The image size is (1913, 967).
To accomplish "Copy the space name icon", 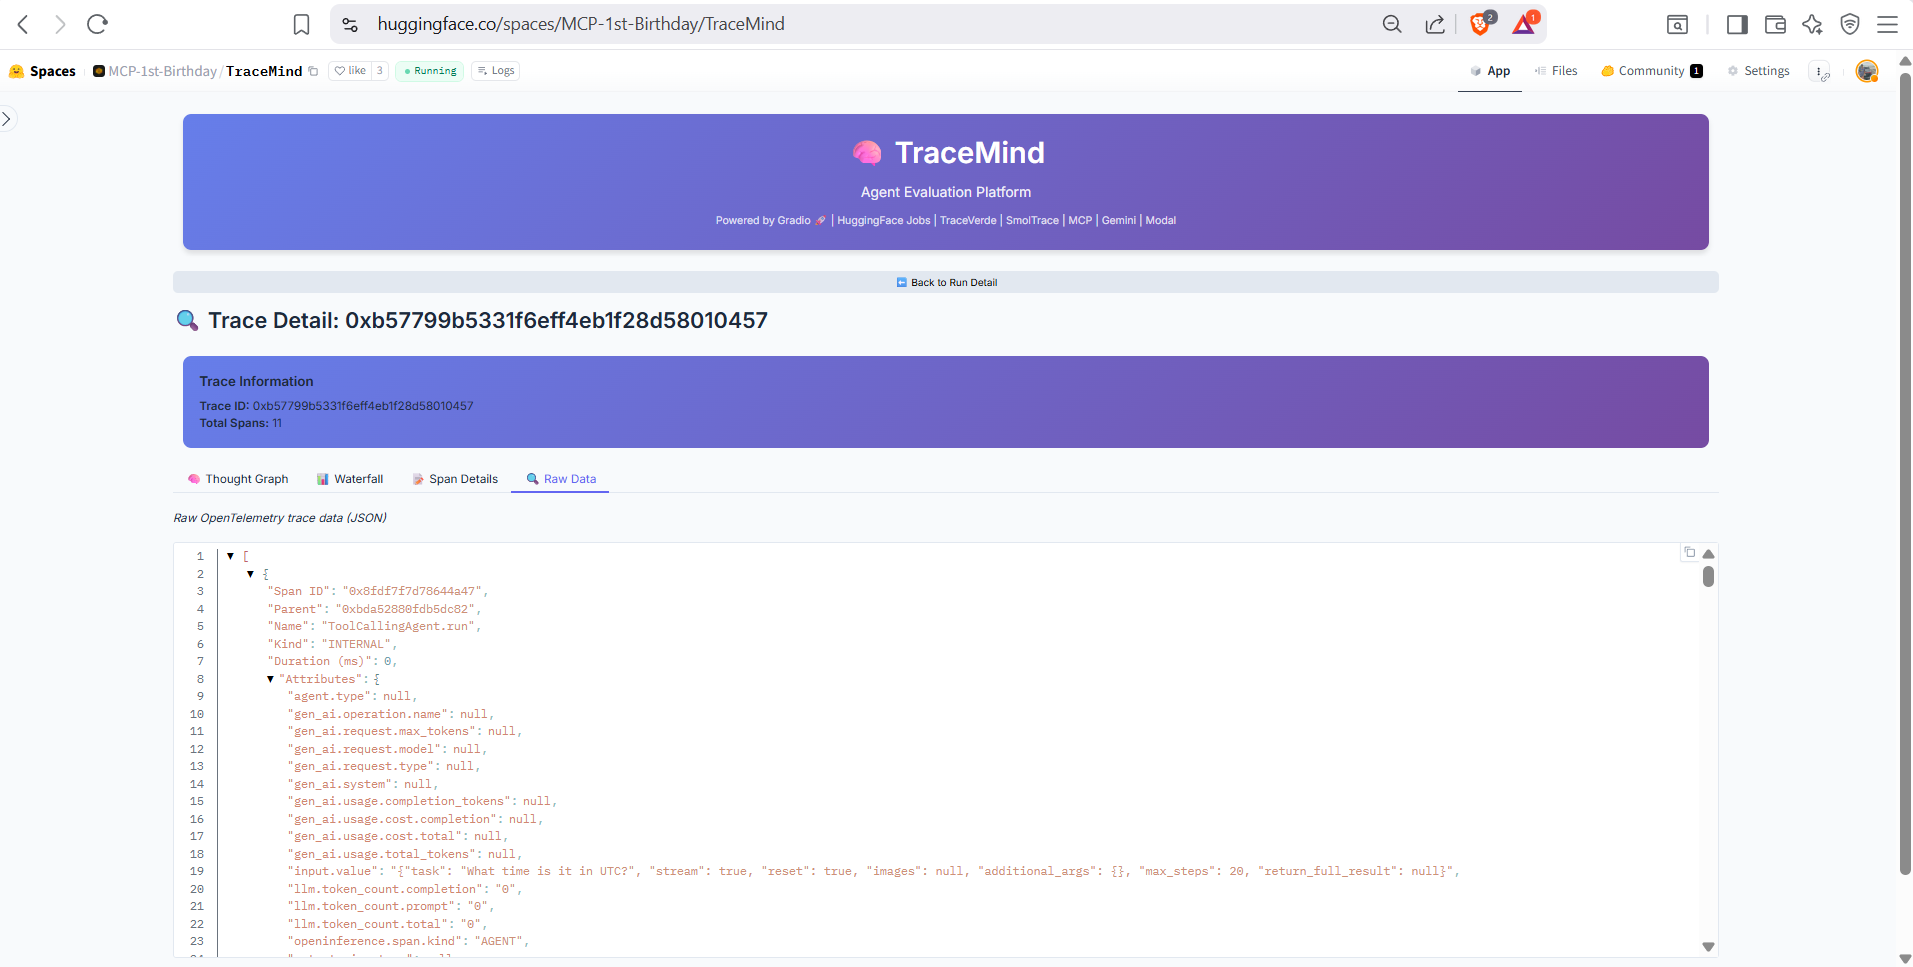I will [x=313, y=71].
